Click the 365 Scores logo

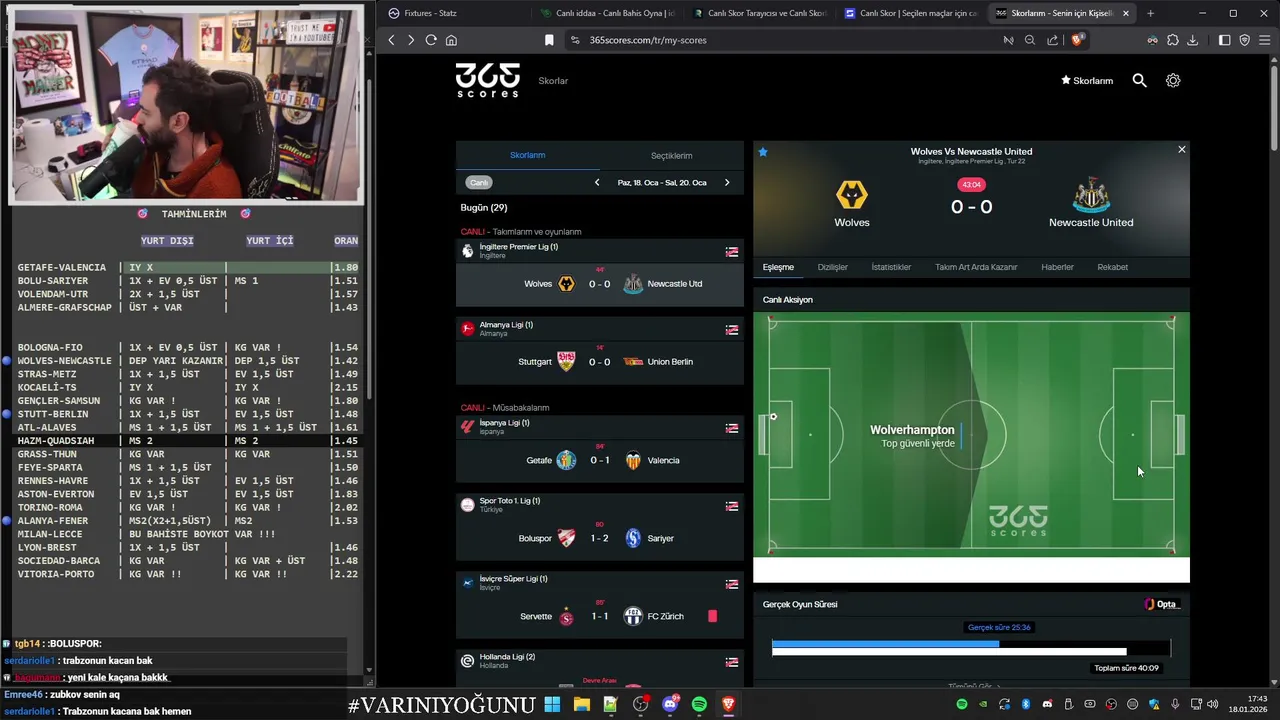[488, 80]
